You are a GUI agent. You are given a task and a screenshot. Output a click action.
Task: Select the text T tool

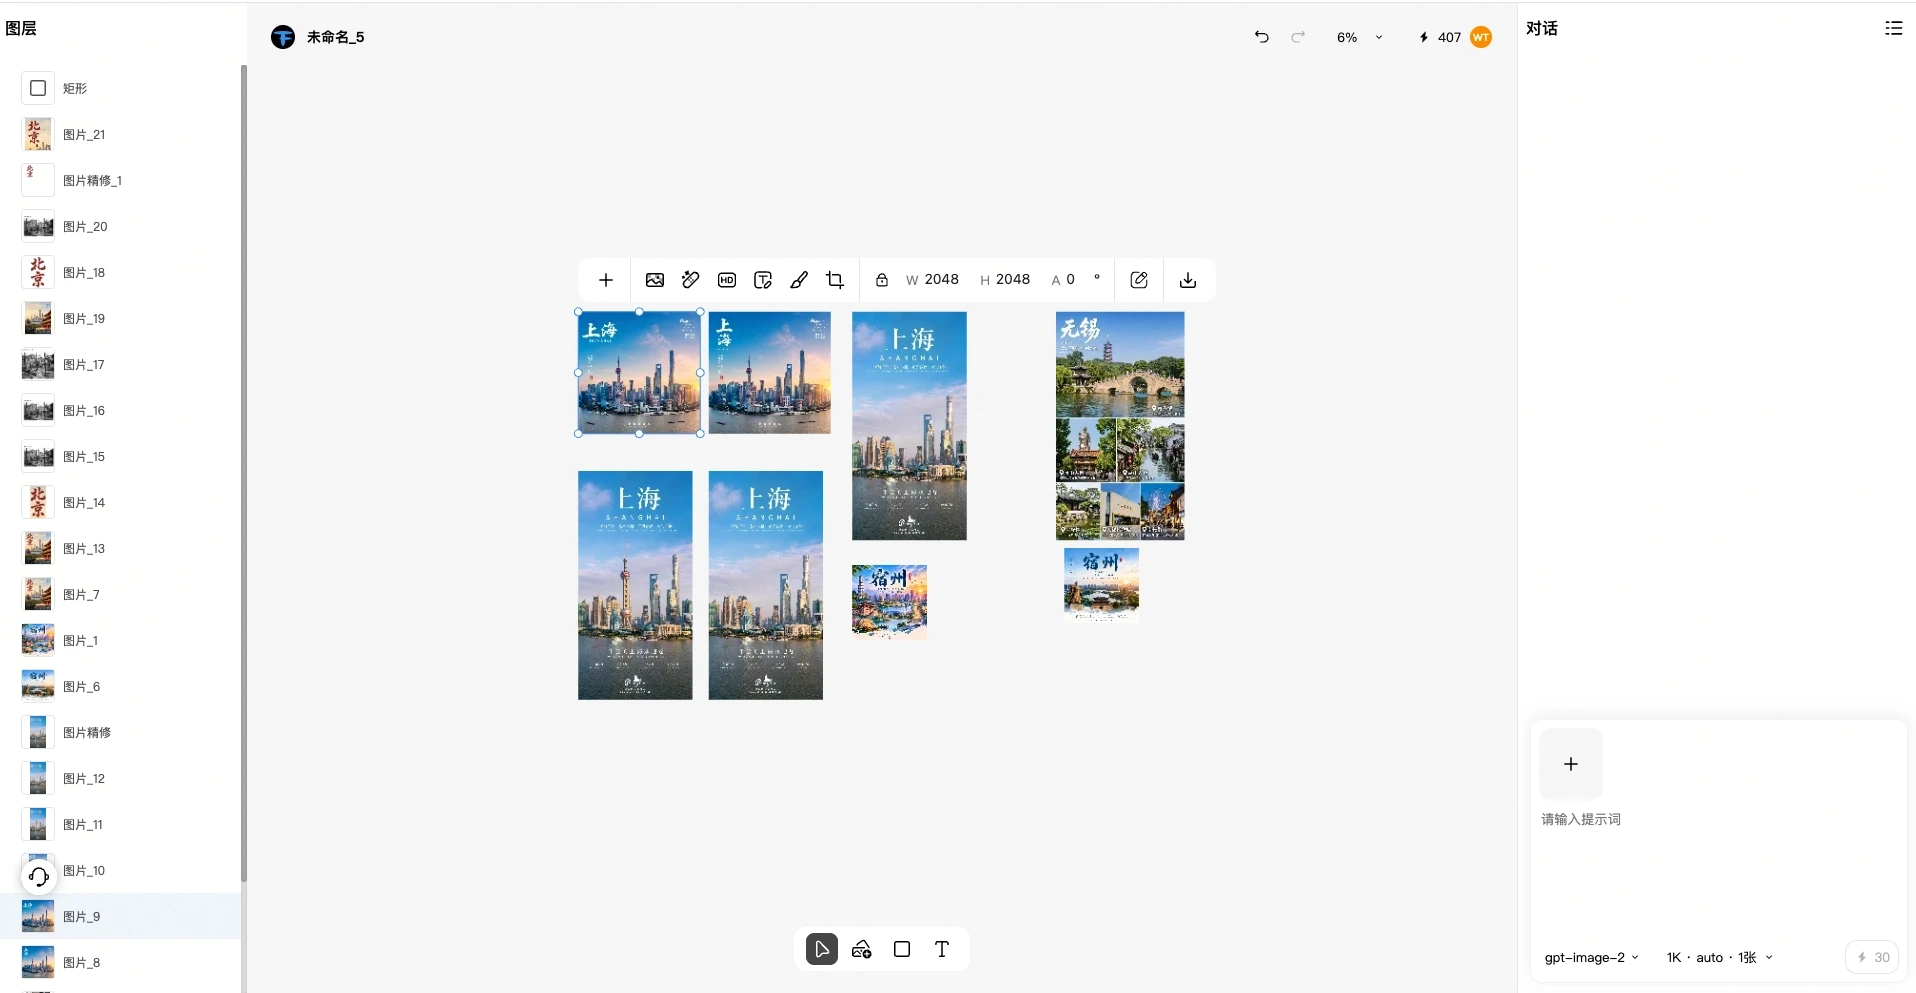click(x=942, y=949)
